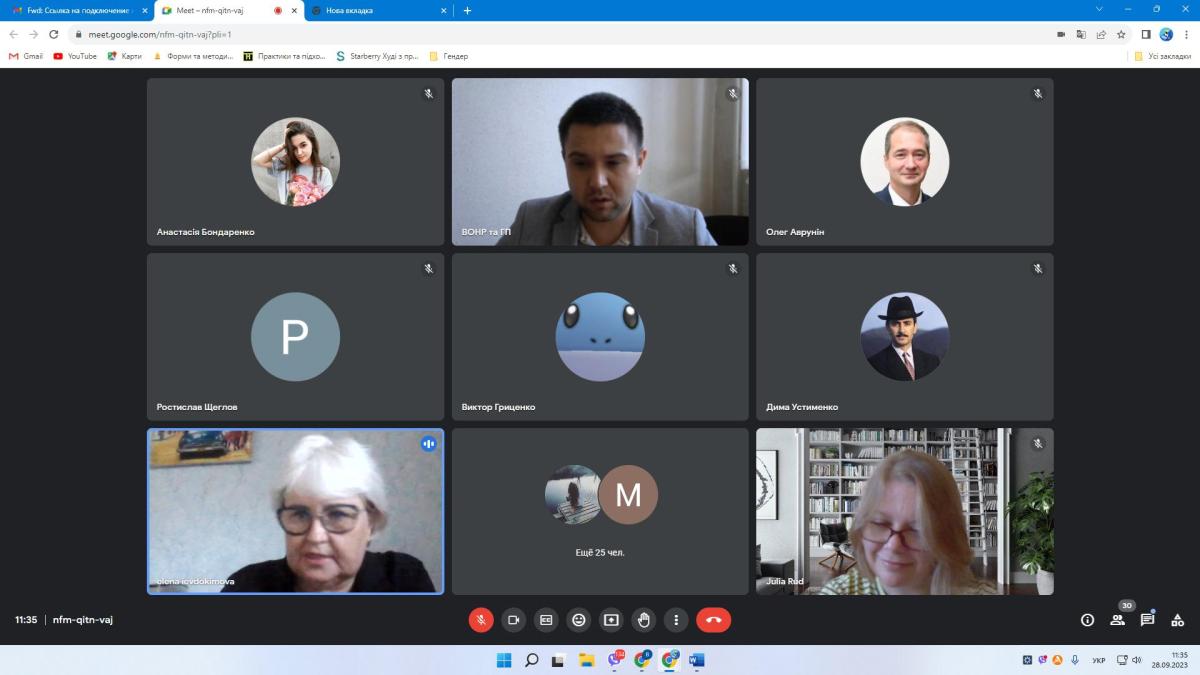Screen dimensions: 1200x675
Task: Open the Activities panel icon
Action: click(1177, 620)
